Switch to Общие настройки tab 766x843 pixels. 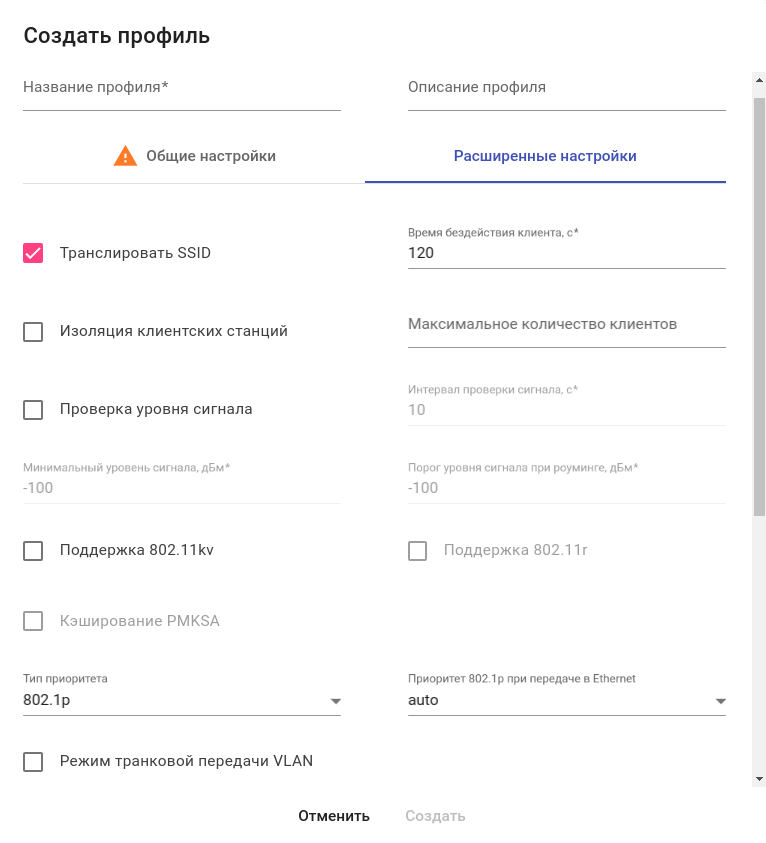coord(194,157)
